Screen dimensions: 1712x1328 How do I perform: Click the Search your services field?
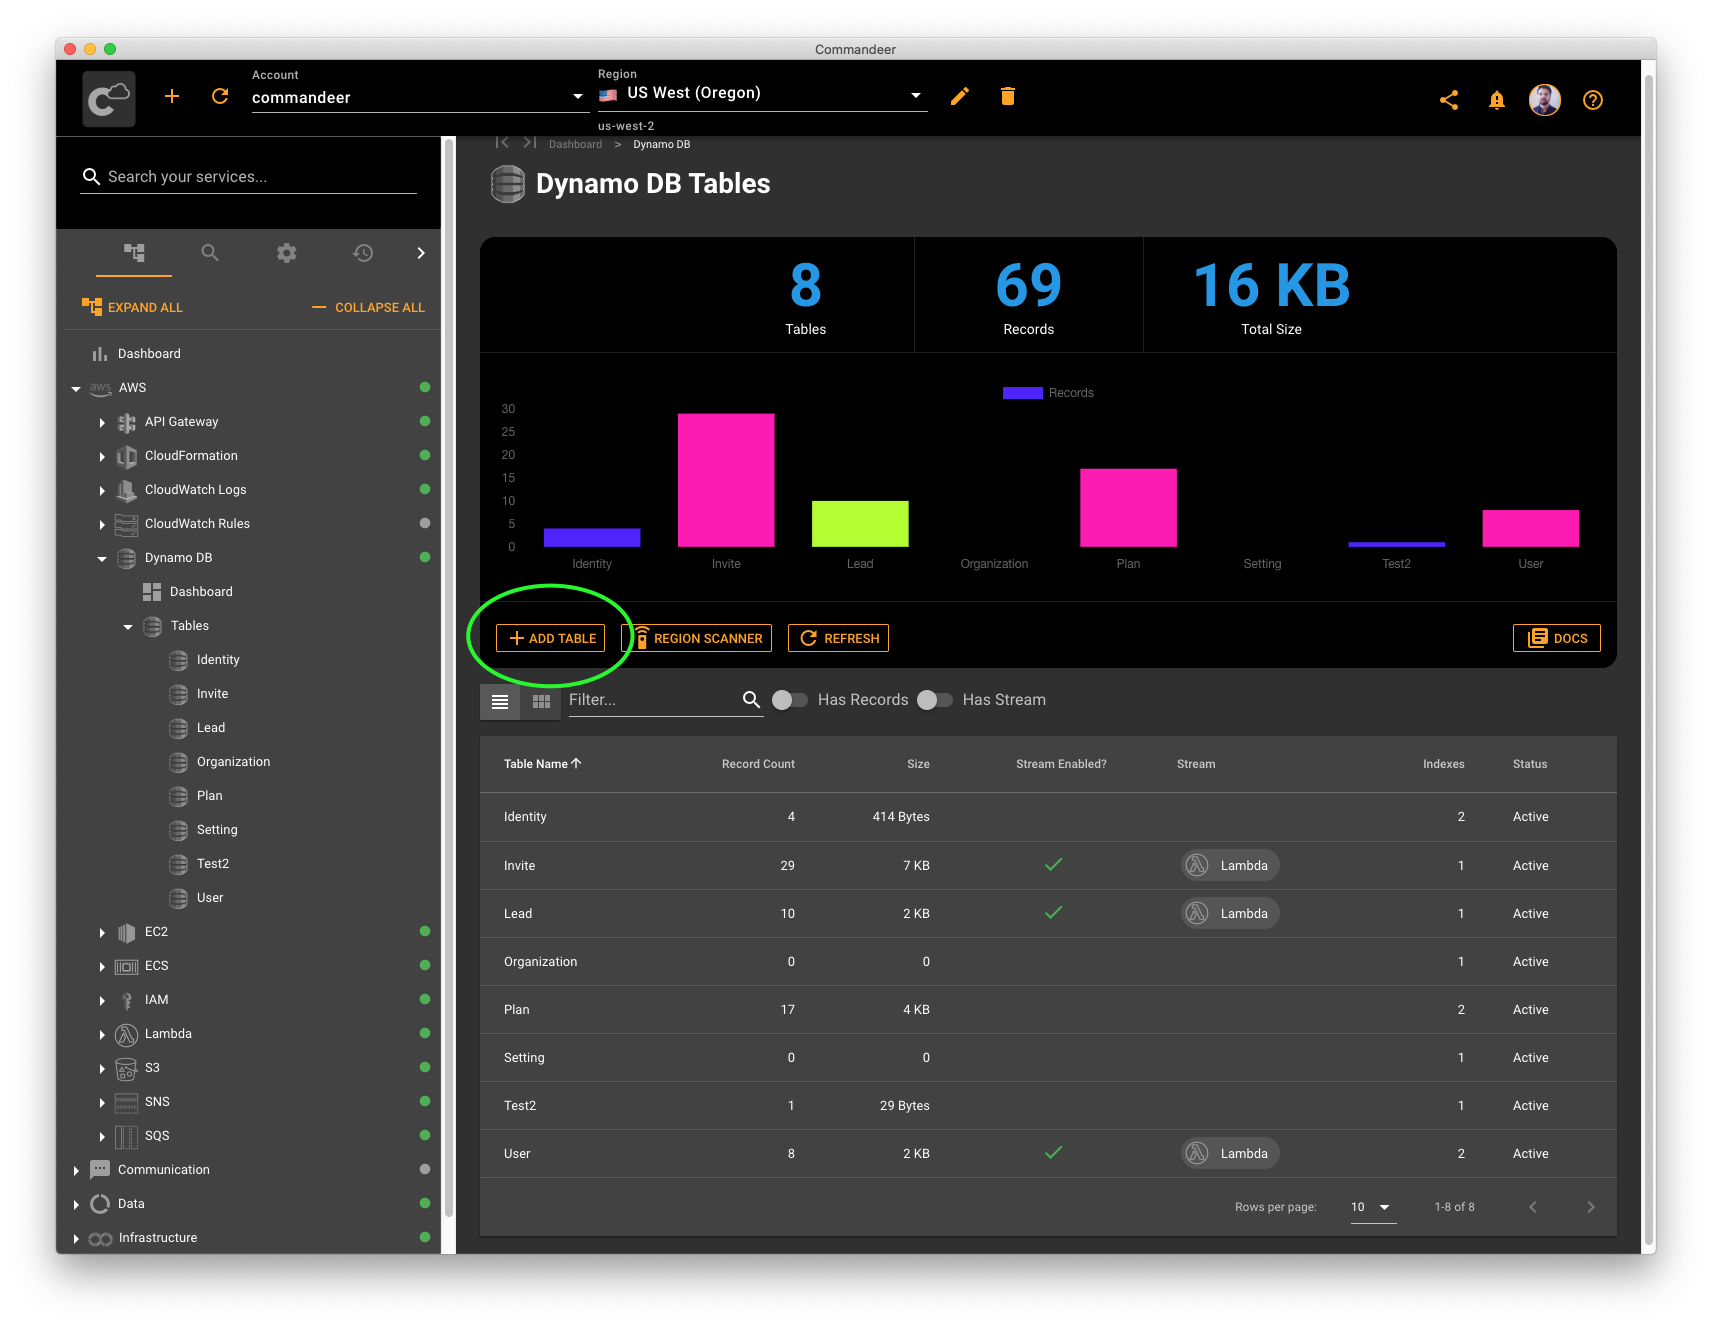click(248, 177)
